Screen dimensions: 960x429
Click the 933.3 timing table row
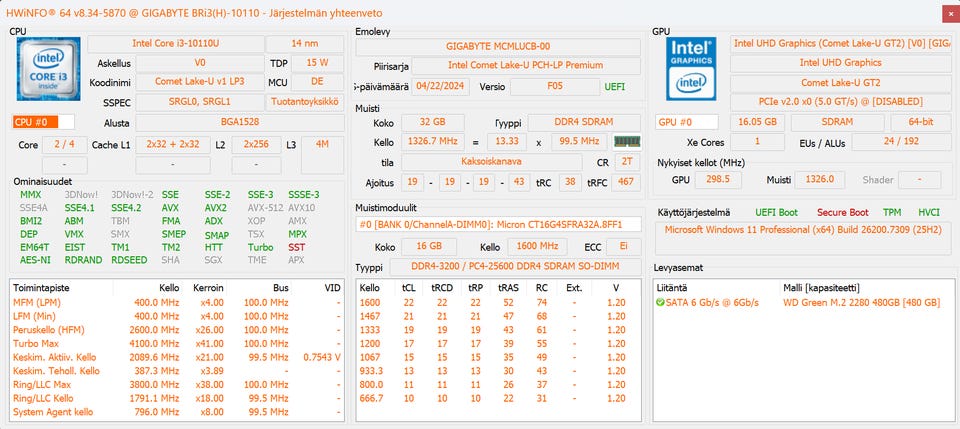[498, 371]
